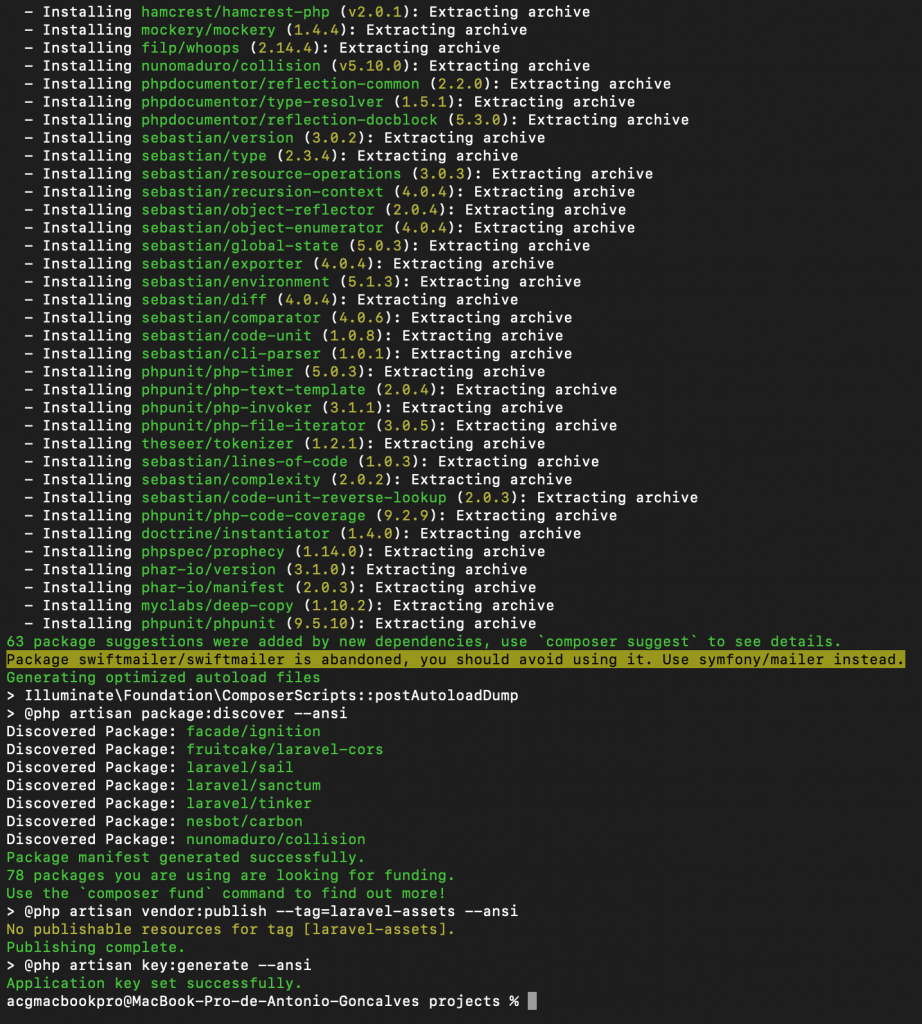Click nunomaduro/collision in Discovered Package list

pos(276,839)
